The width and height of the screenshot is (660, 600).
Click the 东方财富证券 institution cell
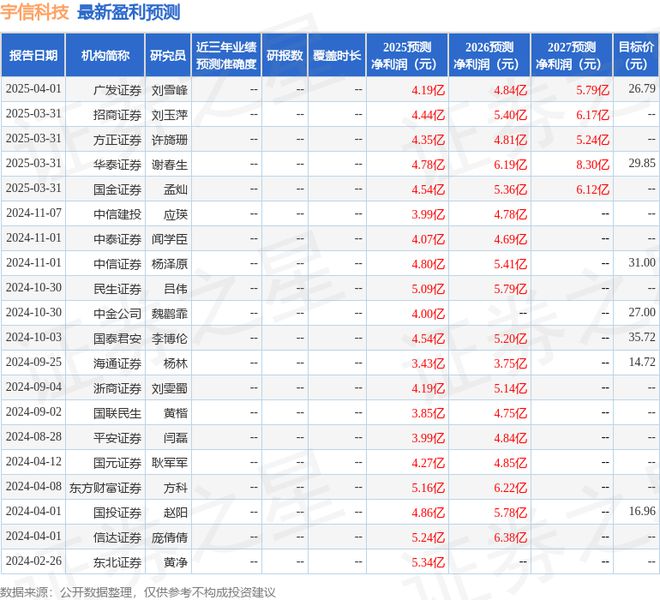(105, 488)
